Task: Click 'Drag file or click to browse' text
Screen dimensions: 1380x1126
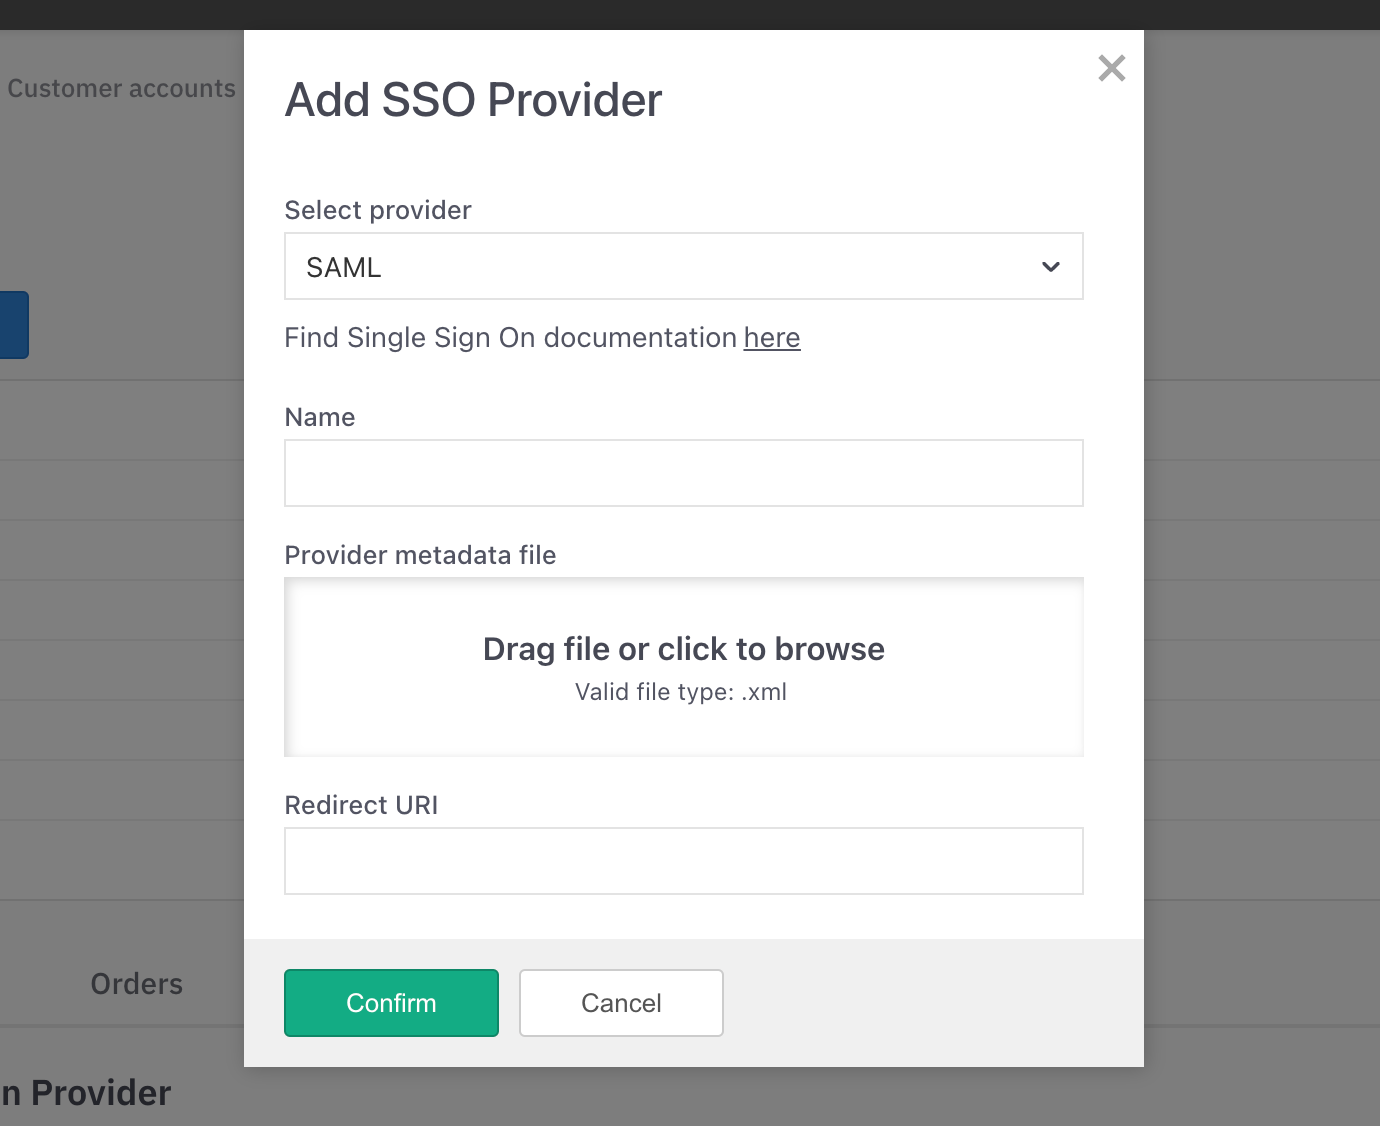Action: 683,649
